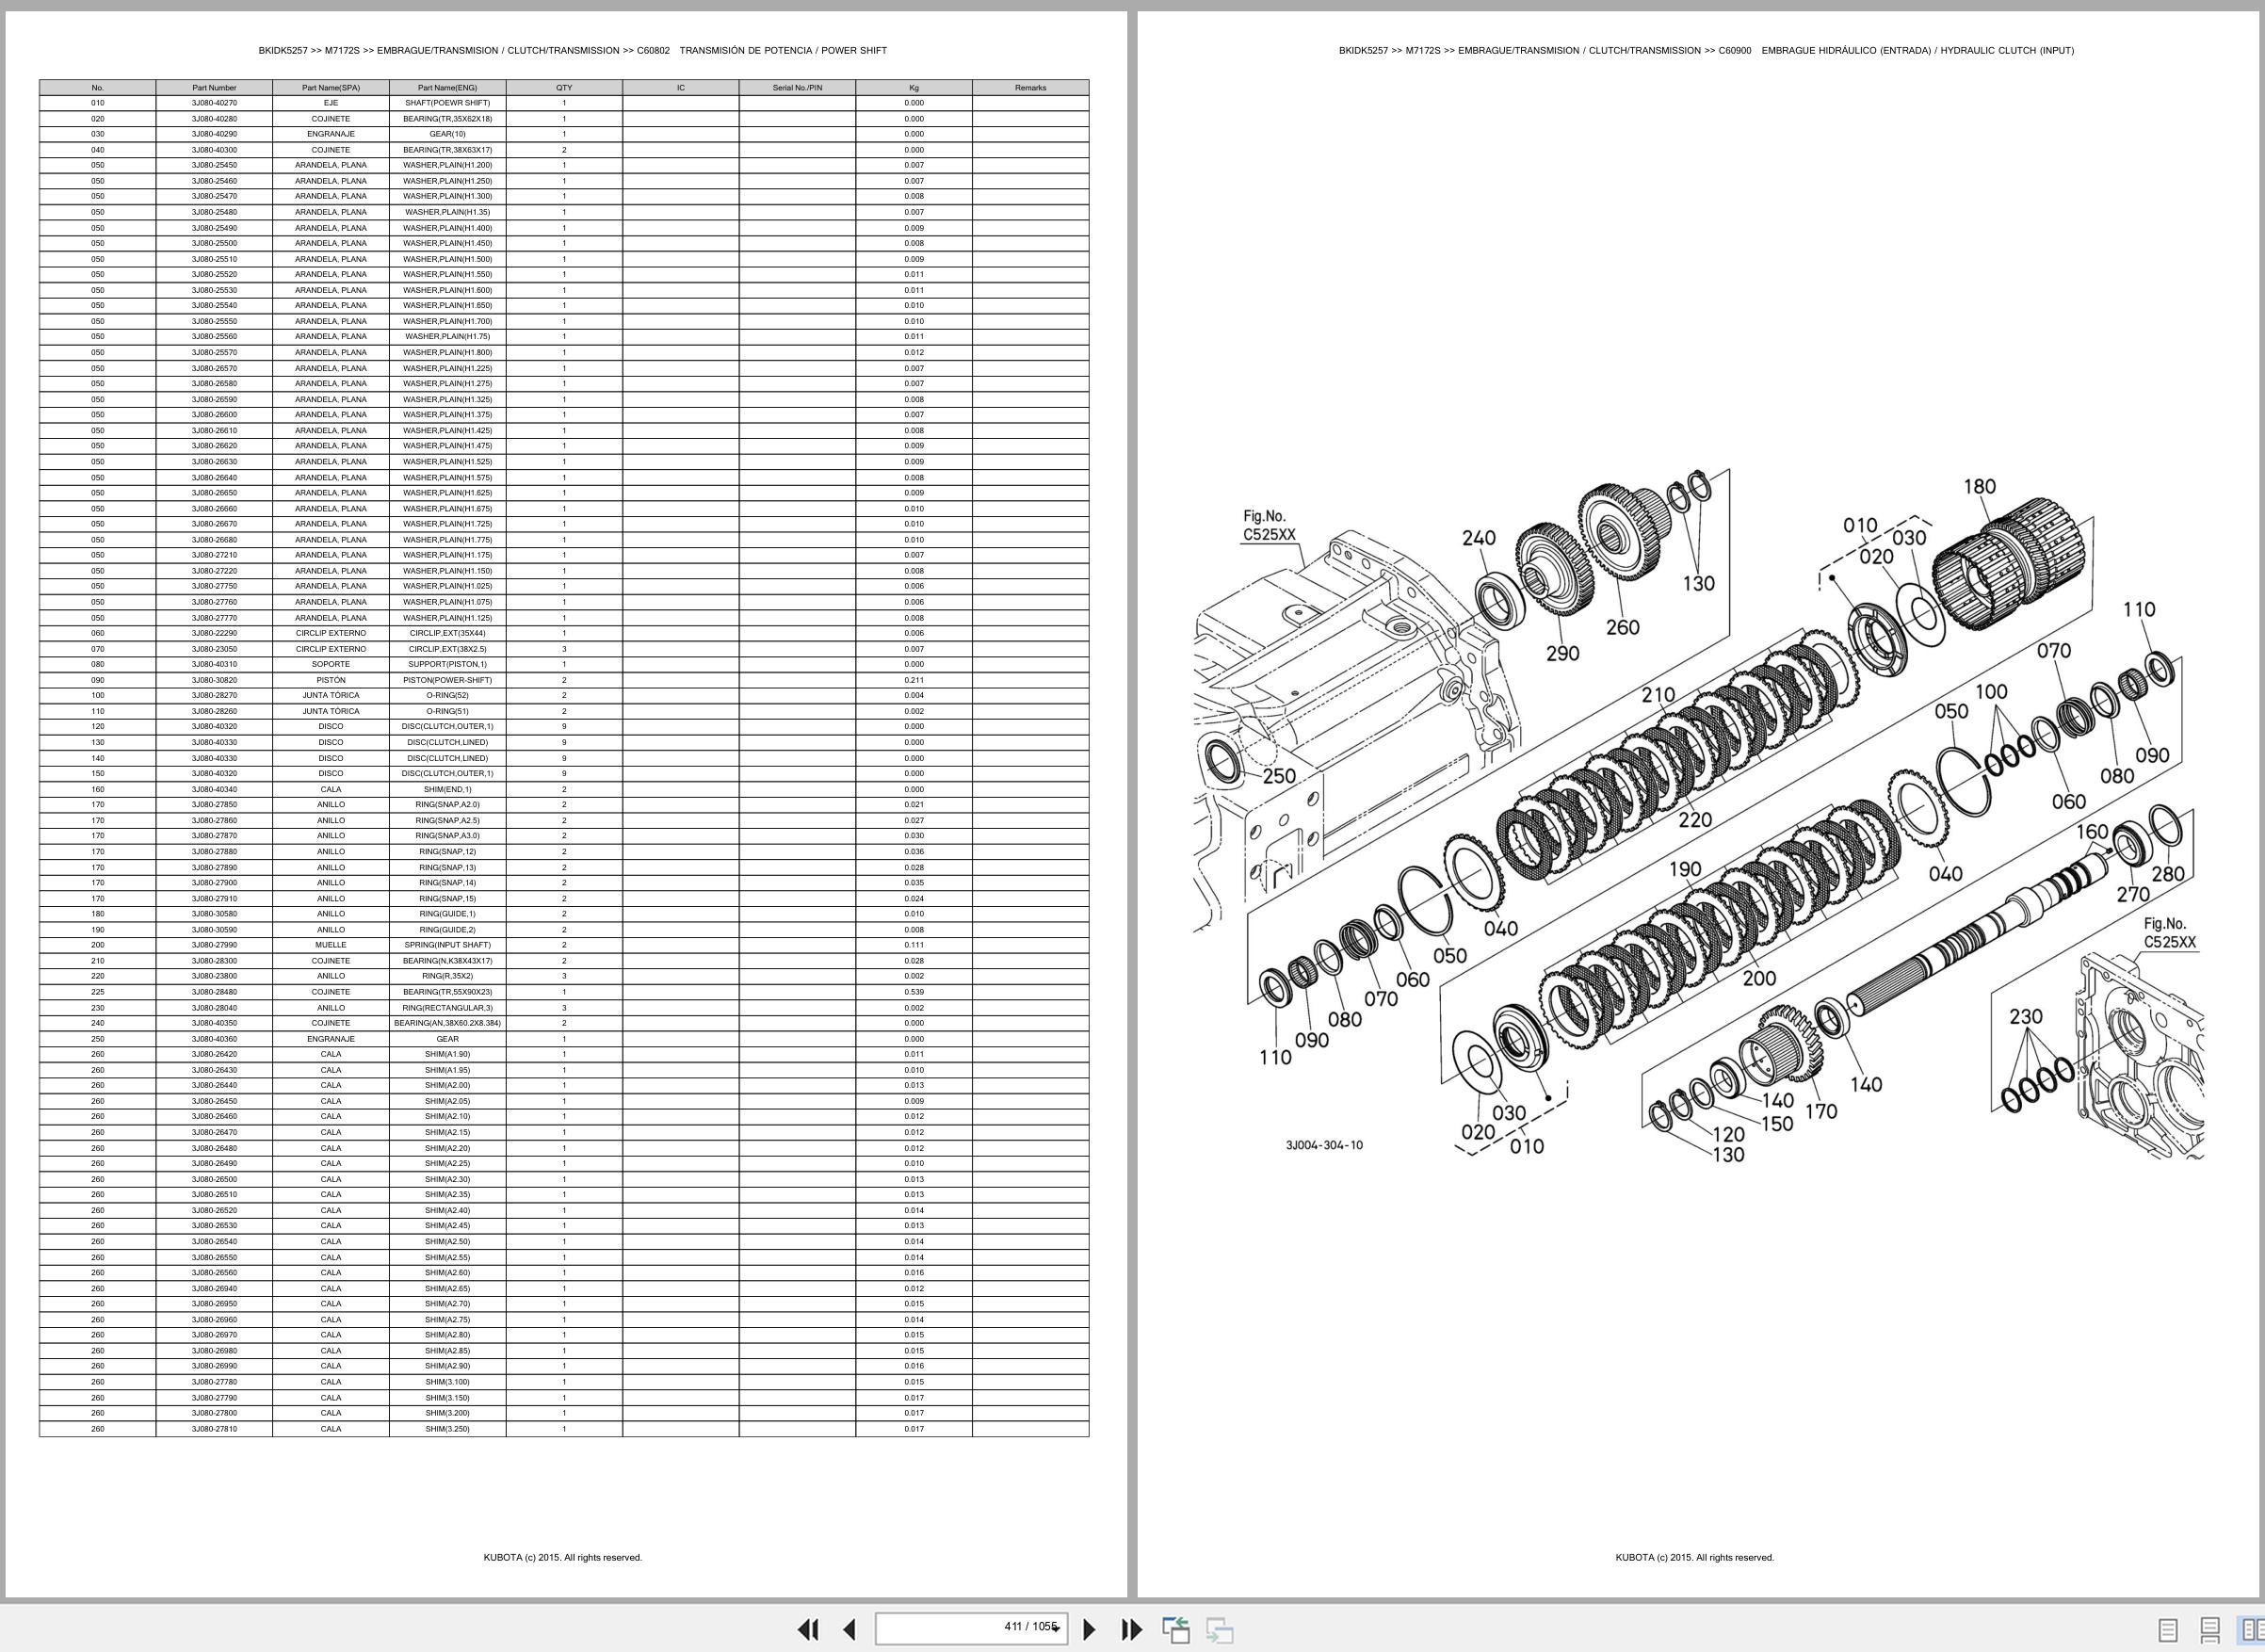The image size is (2265, 1652).
Task: Click callout 230 on the diagram
Action: (2026, 1017)
